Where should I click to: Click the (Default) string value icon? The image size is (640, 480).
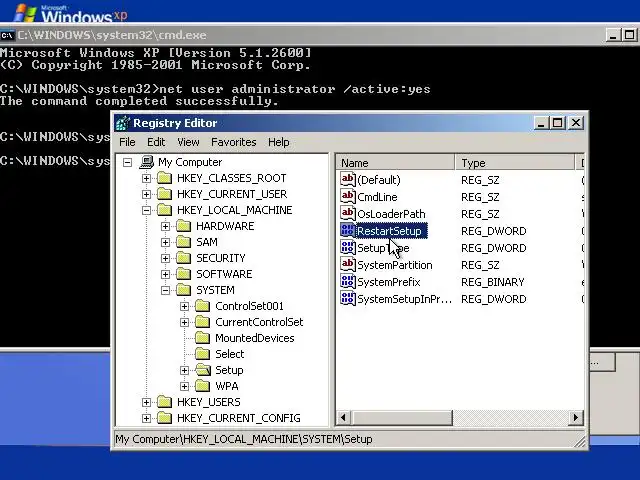coord(348,179)
